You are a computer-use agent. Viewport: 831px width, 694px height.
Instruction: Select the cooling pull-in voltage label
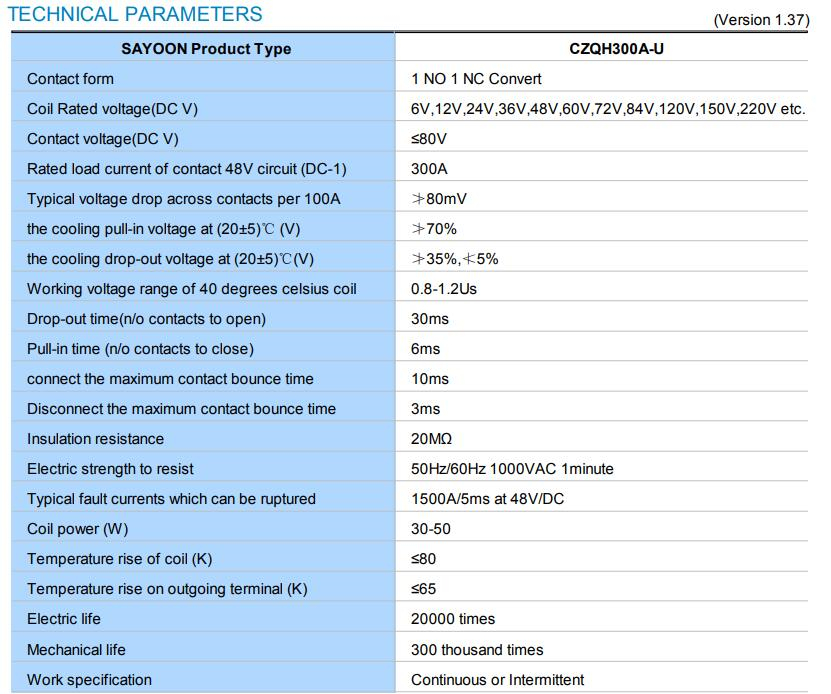tap(164, 229)
